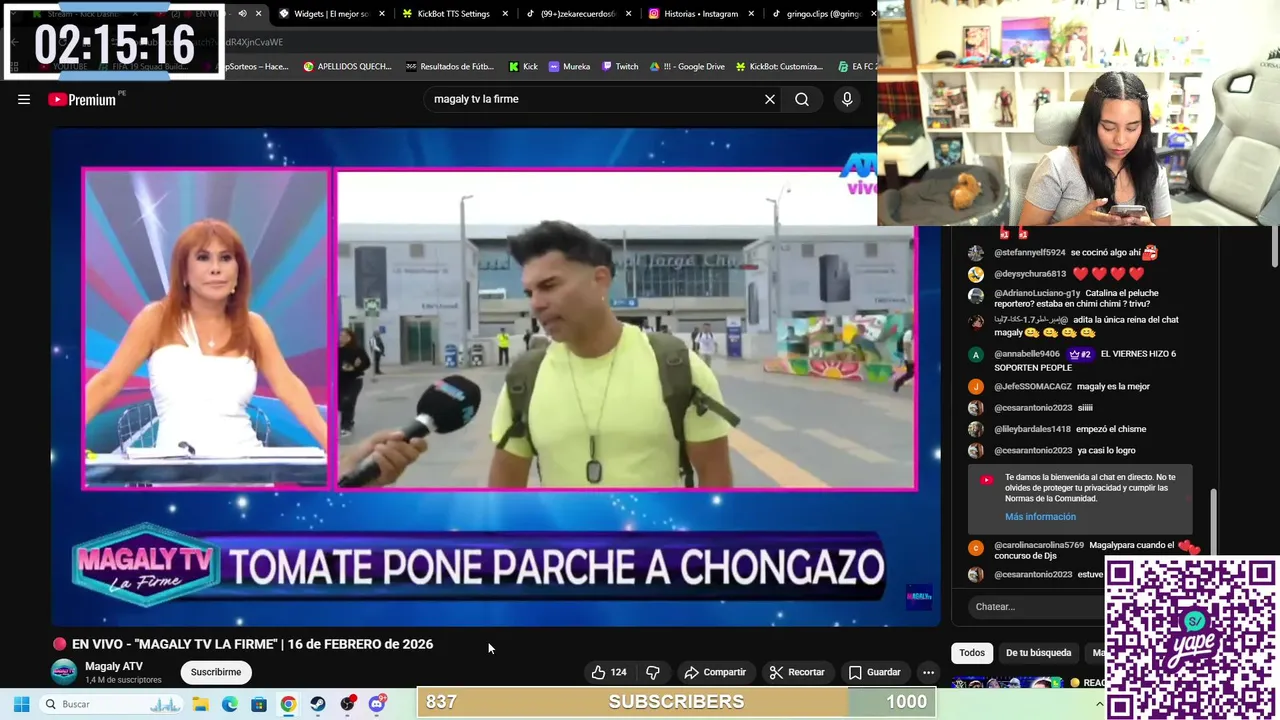
Task: Focus the Chatear chat input
Action: coord(1035,606)
